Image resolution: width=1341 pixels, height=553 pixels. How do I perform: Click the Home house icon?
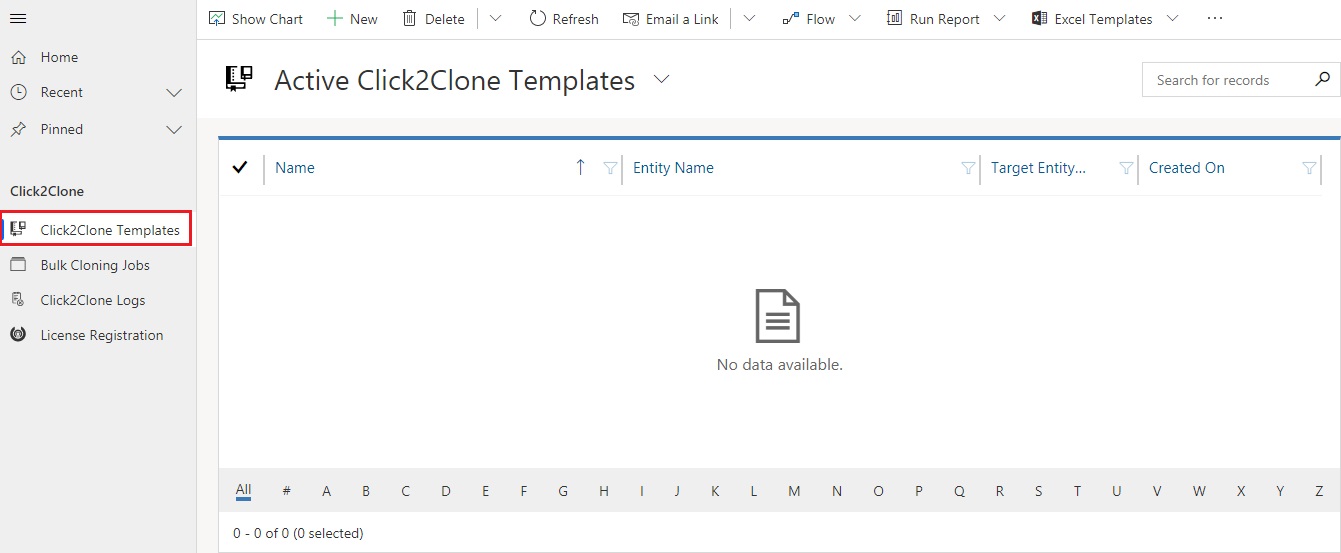18,57
